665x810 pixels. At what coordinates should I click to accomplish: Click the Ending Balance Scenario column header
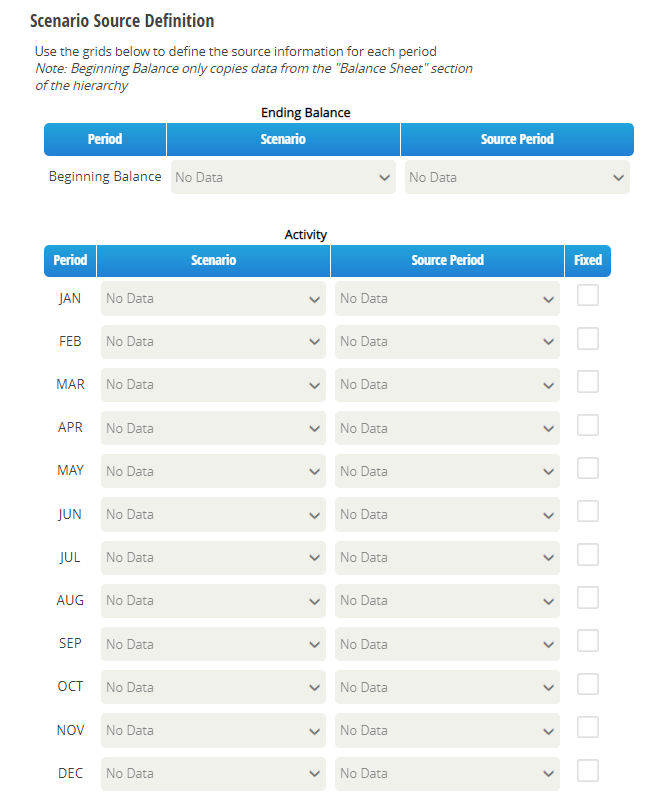[283, 139]
